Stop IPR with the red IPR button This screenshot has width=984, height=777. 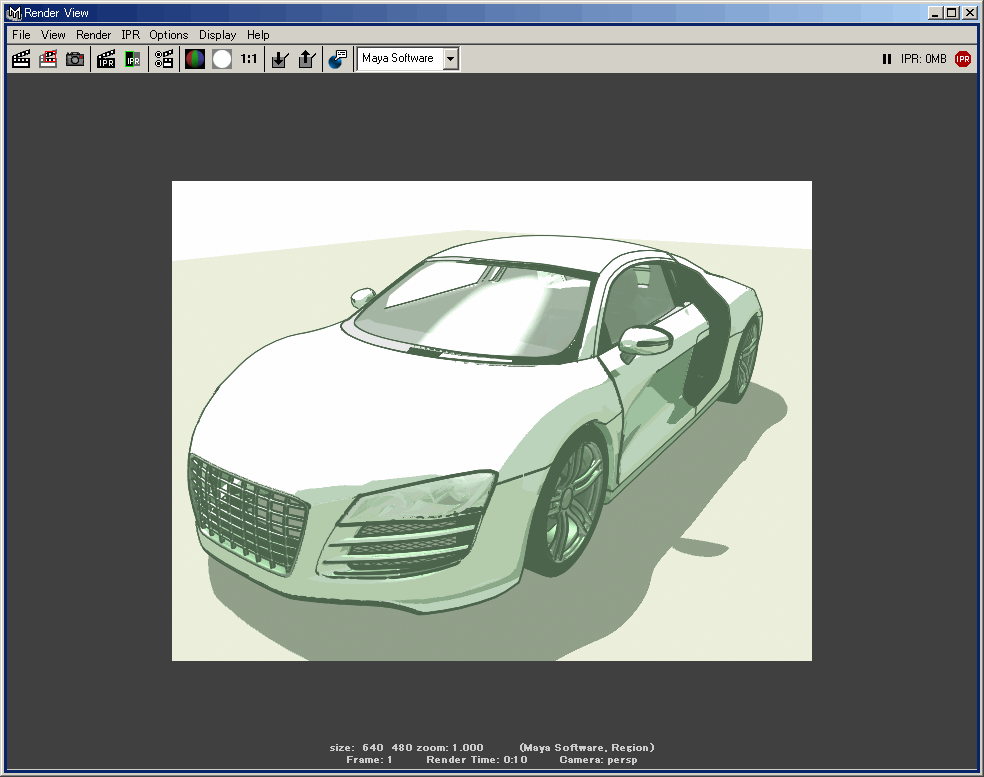[x=962, y=59]
